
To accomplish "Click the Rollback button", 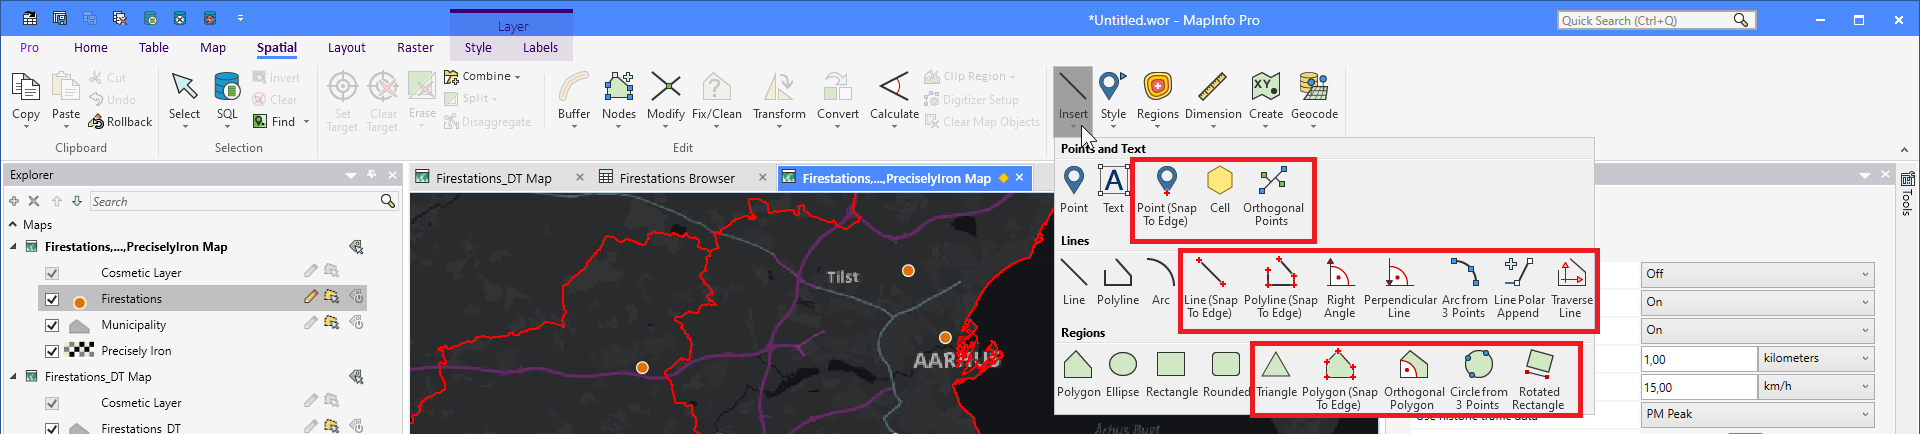I will tap(120, 122).
